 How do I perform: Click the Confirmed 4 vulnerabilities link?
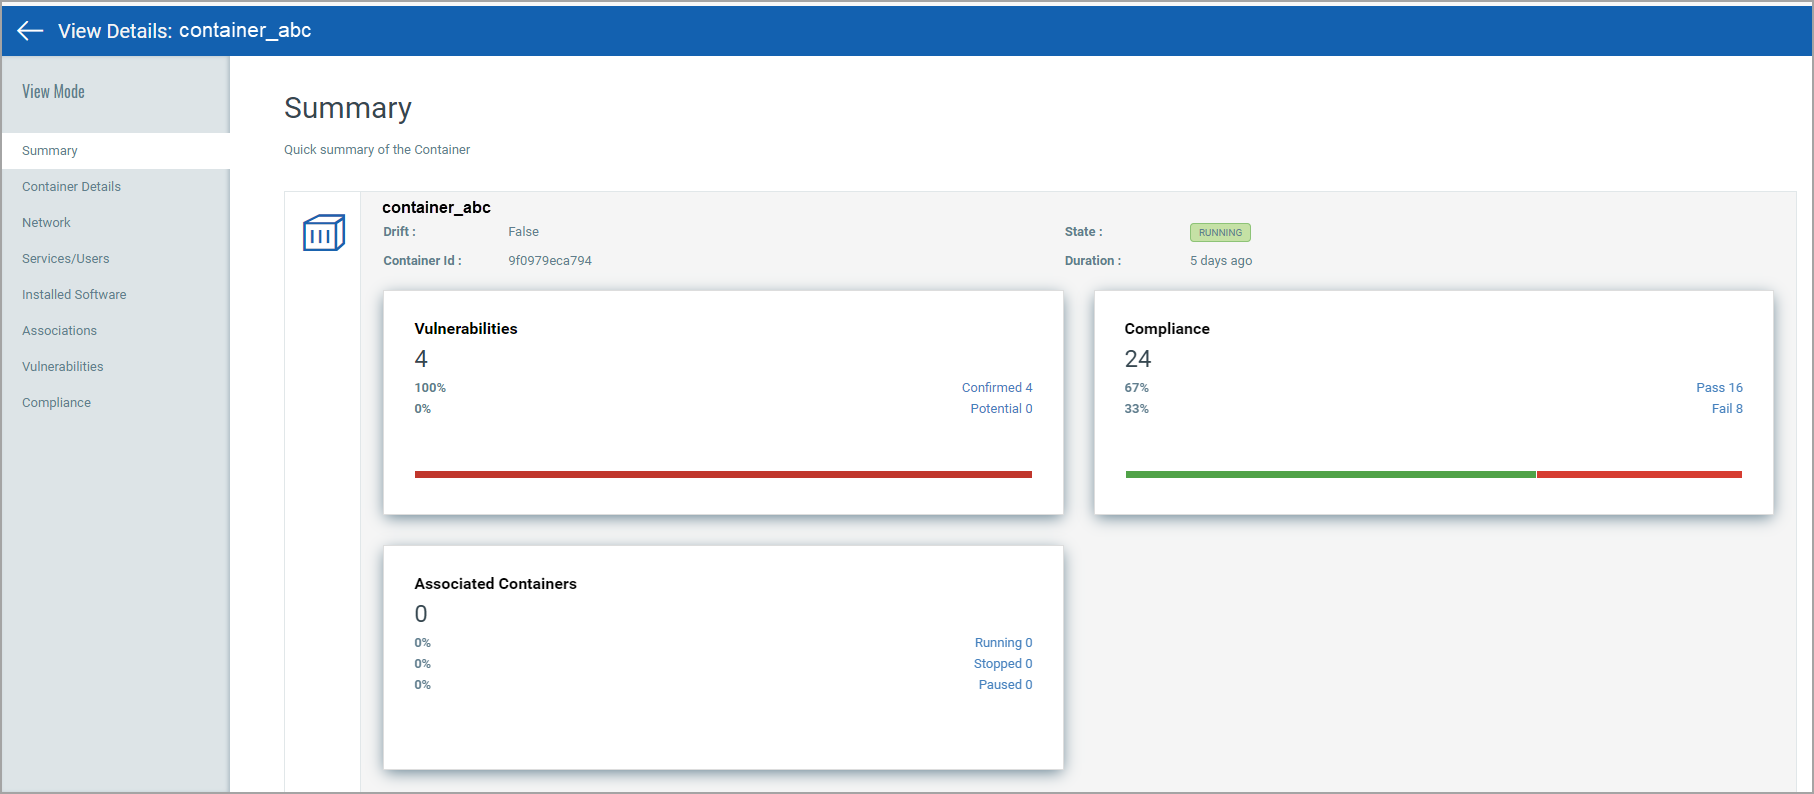(997, 388)
